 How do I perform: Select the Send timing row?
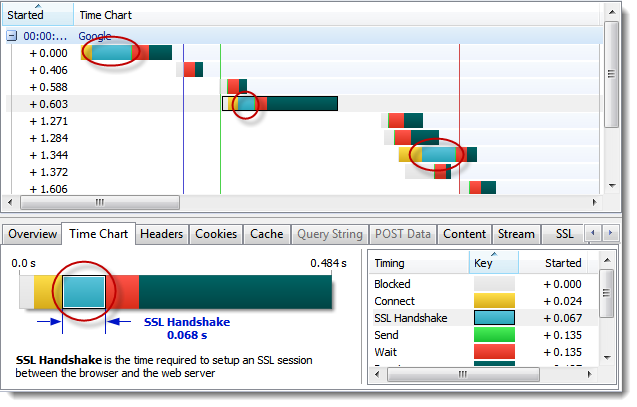(x=483, y=335)
